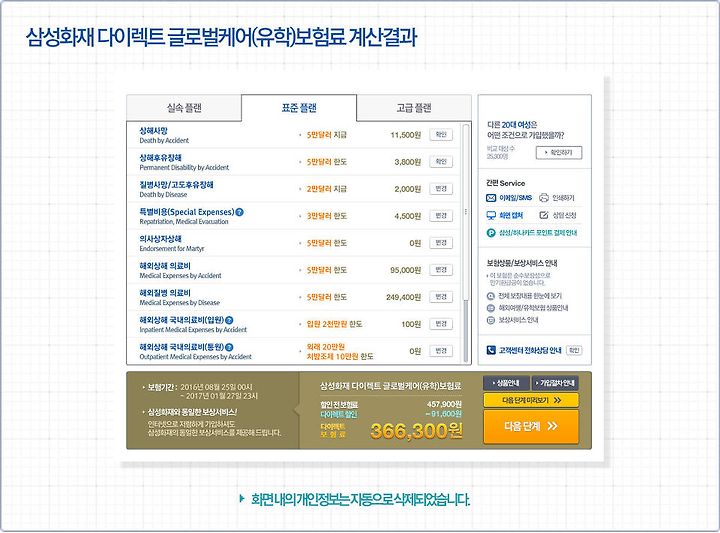Click the 이메일/SMS envelope icon
Screen dimensions: 720x533
pyautogui.click(x=491, y=198)
